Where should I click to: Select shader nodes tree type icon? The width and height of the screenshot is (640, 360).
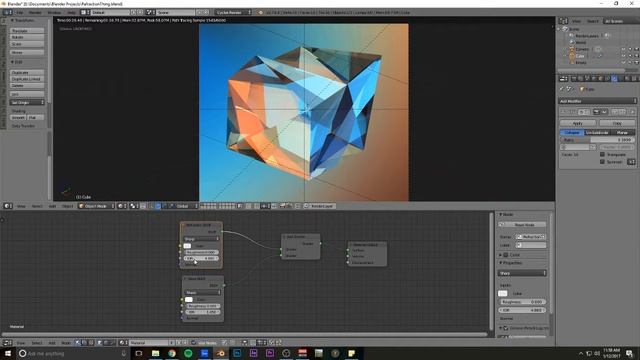pyautogui.click(x=78, y=343)
